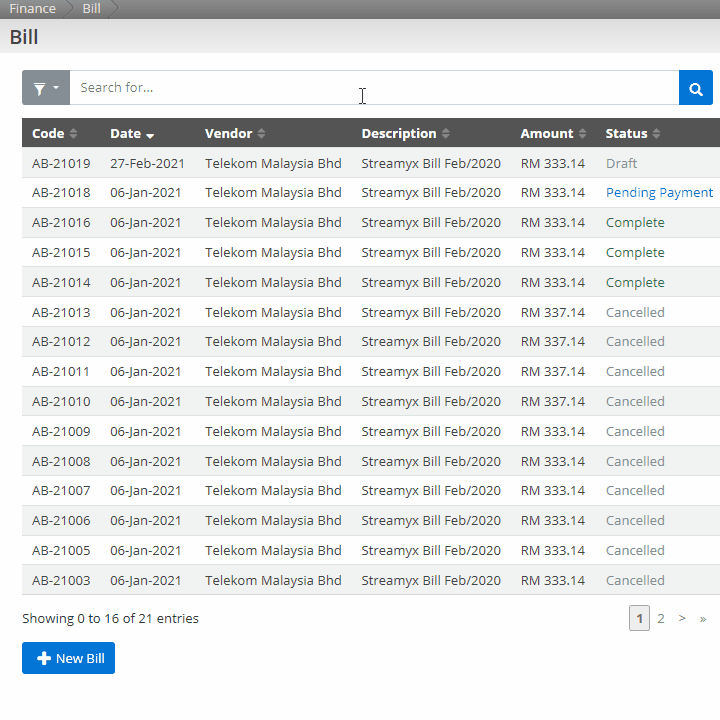Viewport: 720px width, 720px height.
Task: Select Bill breadcrumb item
Action: [x=91, y=9]
